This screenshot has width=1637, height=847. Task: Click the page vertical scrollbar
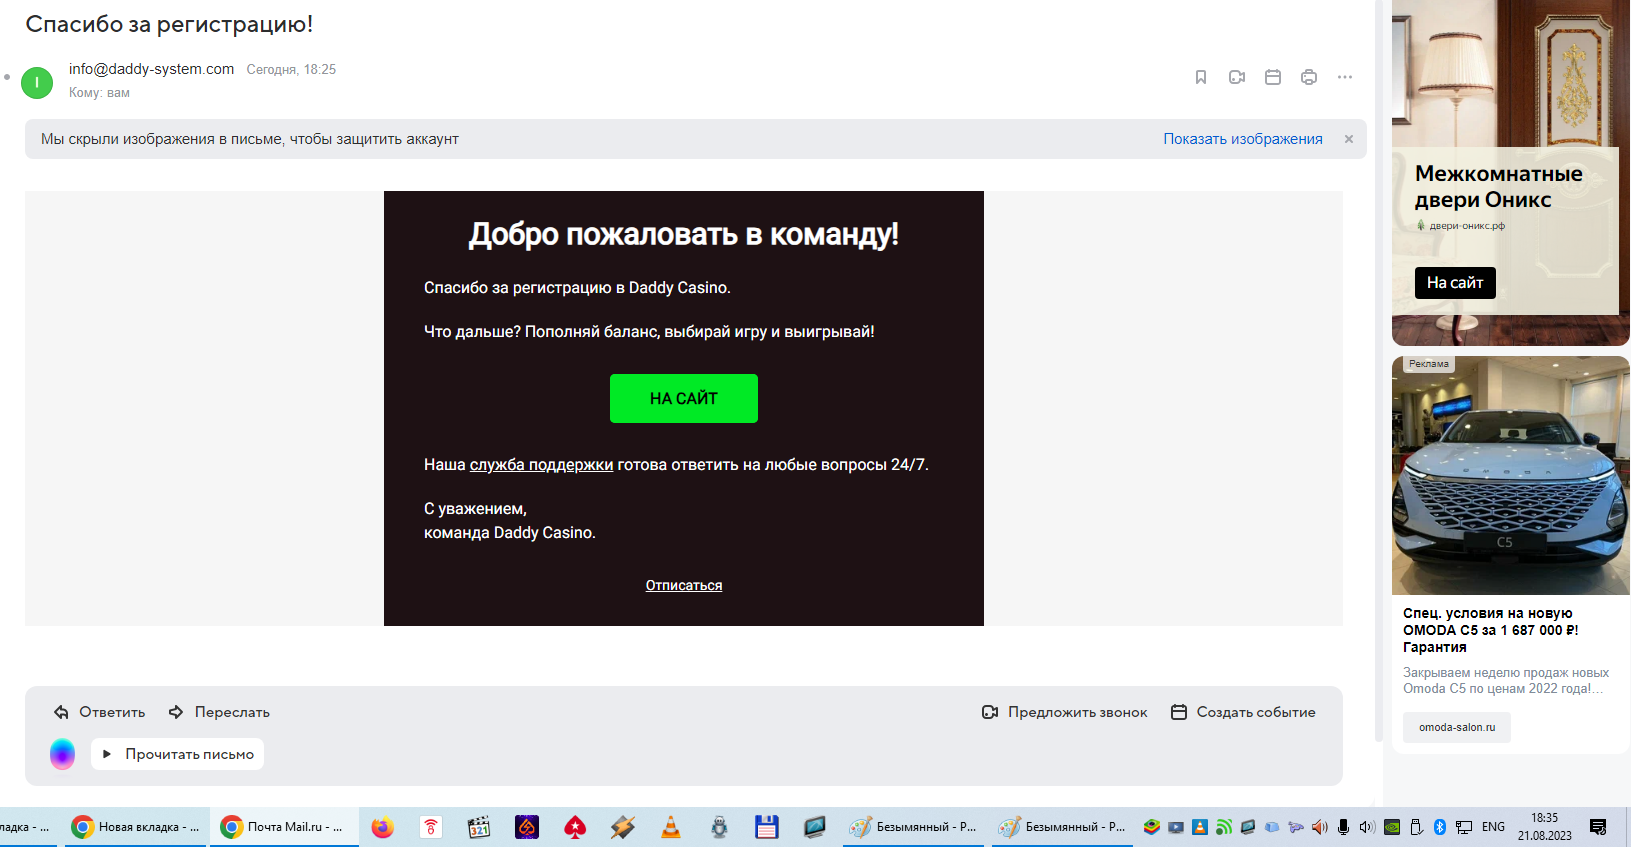pyautogui.click(x=1379, y=370)
